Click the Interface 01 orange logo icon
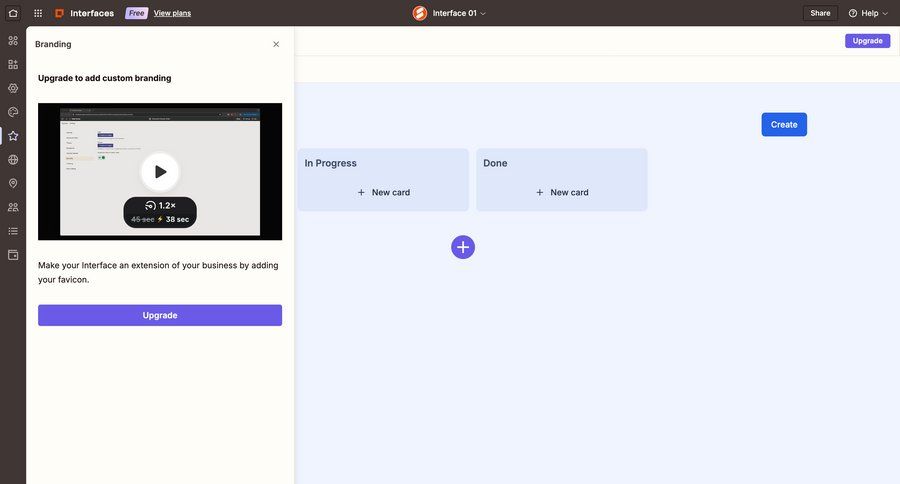 pyautogui.click(x=420, y=13)
